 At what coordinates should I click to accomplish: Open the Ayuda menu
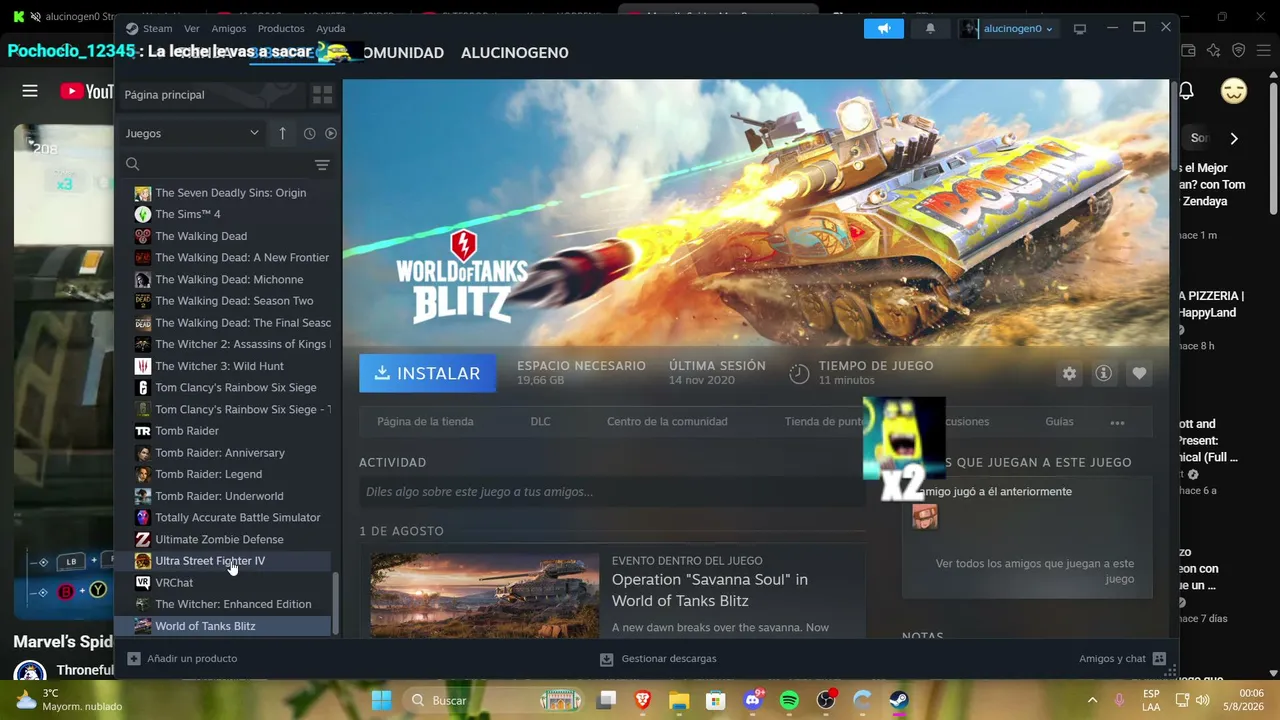(331, 29)
